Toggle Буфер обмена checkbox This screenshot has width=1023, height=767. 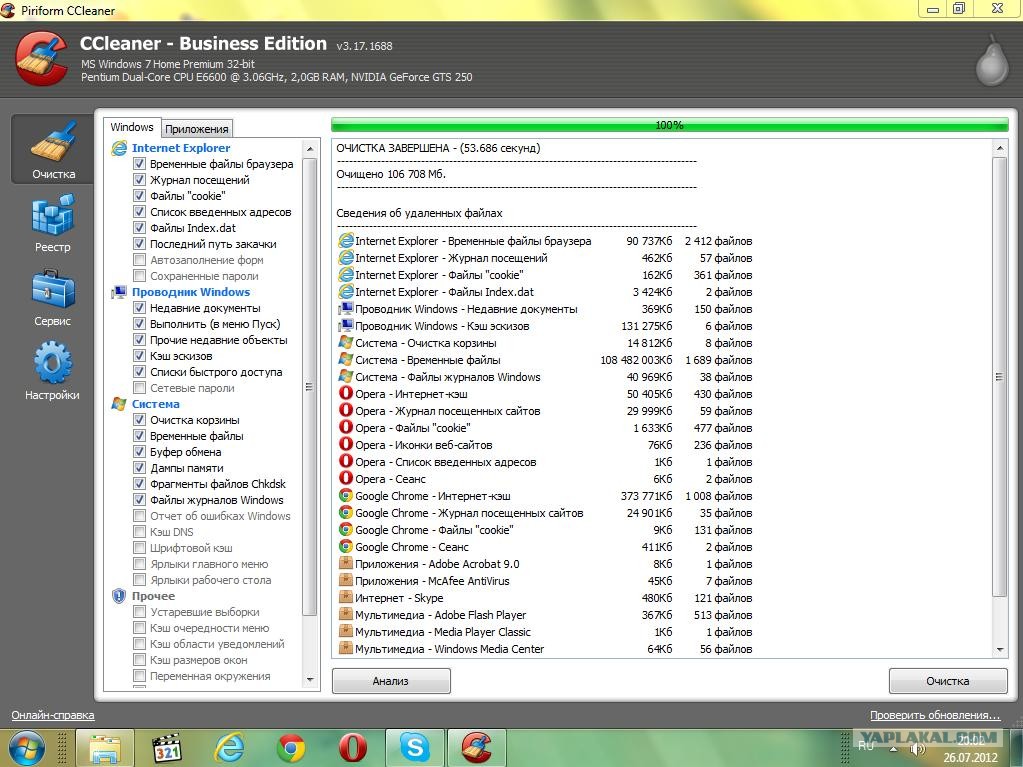coord(139,451)
